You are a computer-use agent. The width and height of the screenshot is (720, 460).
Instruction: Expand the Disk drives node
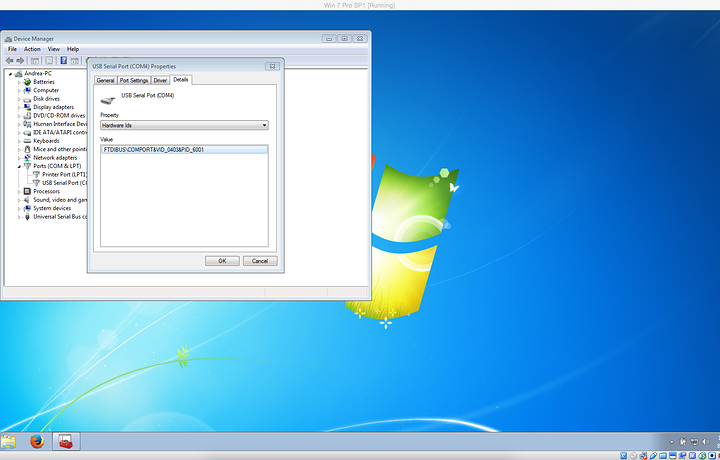[19, 99]
